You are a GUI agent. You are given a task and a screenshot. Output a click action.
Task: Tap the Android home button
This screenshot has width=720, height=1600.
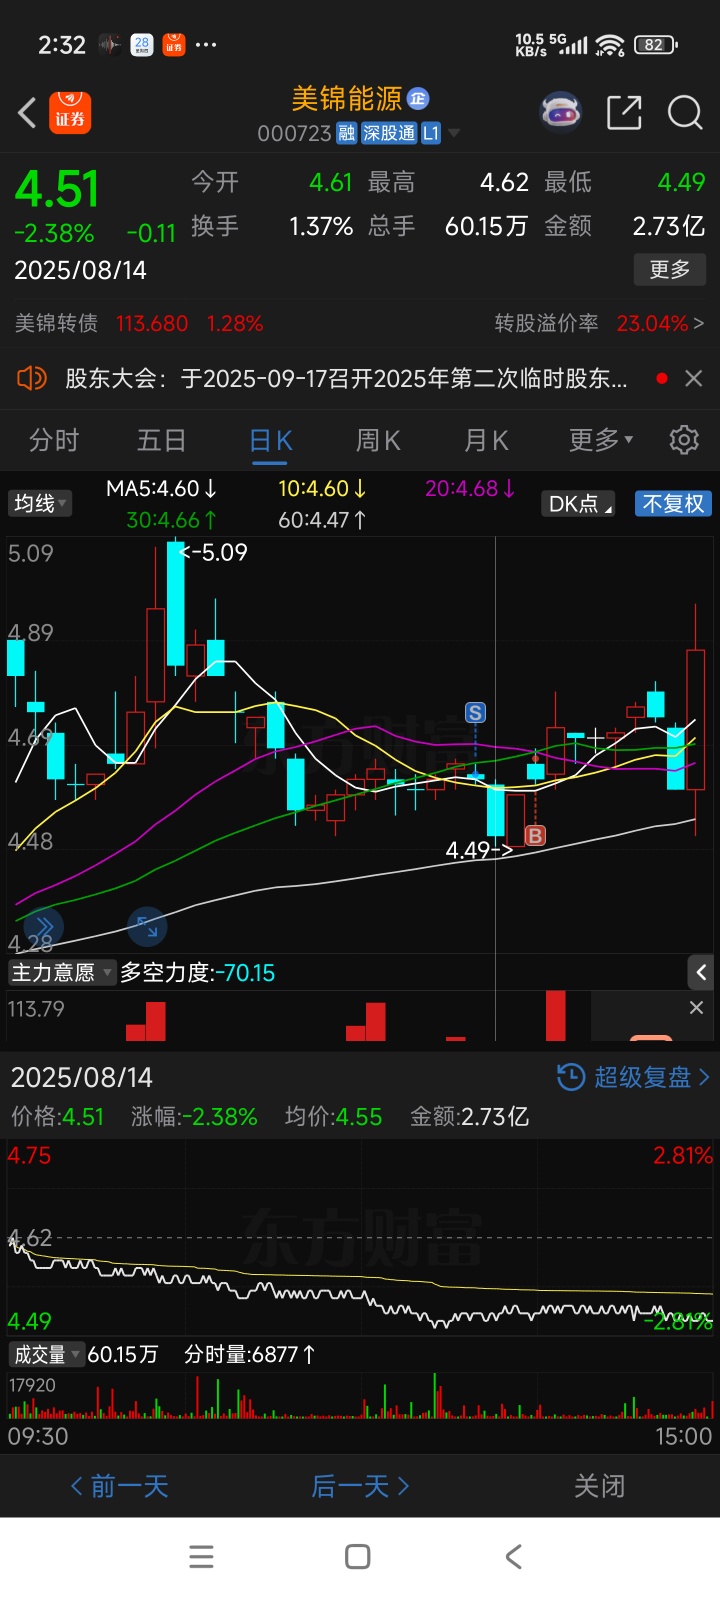358,1556
